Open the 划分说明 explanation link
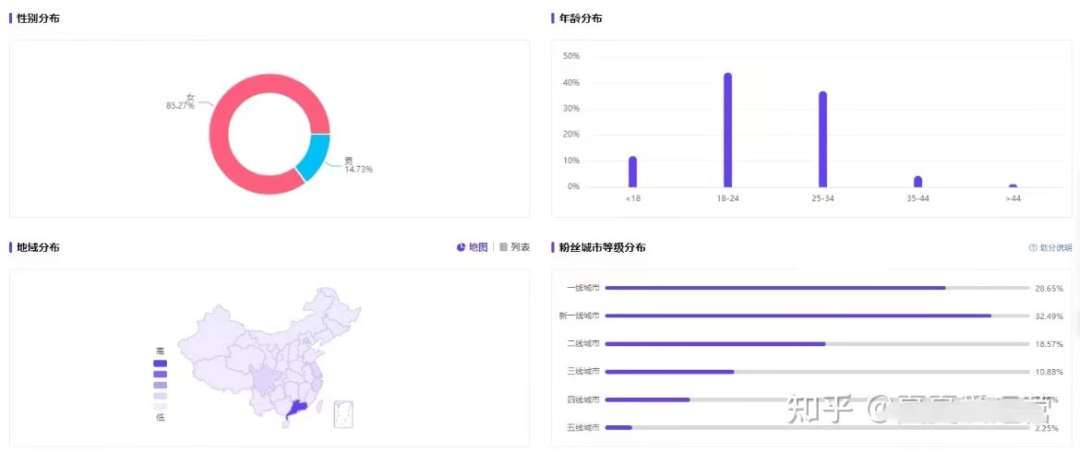This screenshot has height=453, width=1080. 1050,247
